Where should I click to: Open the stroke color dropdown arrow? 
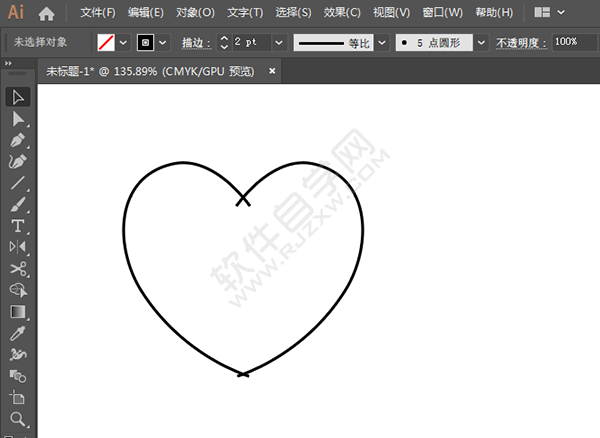point(163,42)
